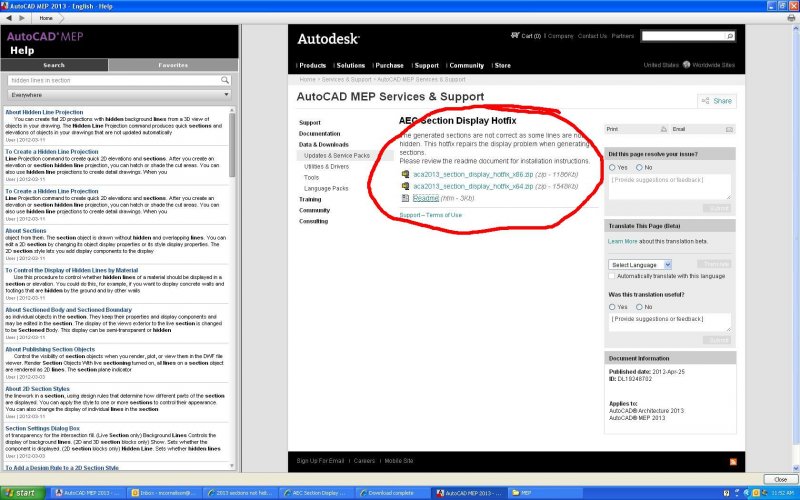The width and height of the screenshot is (800, 500).
Task: Click the search results scrollbar thumb
Action: (x=232, y=145)
